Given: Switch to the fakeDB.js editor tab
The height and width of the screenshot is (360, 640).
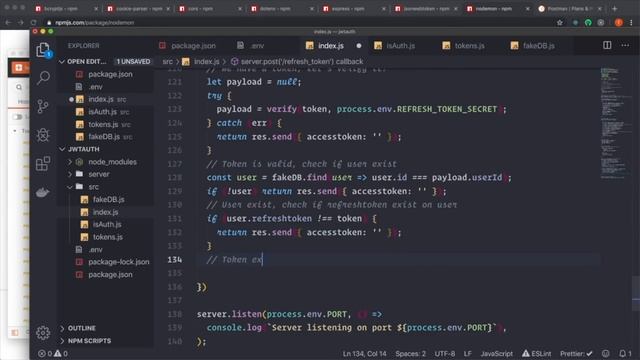Looking at the screenshot, I should (x=533, y=46).
